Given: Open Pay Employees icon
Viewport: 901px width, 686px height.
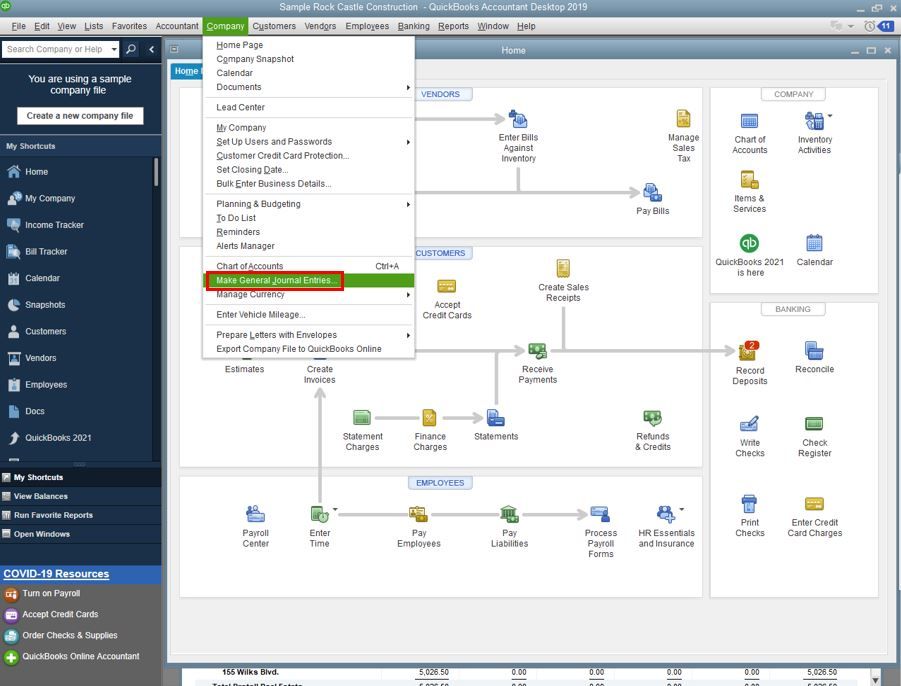Looking at the screenshot, I should click(418, 514).
